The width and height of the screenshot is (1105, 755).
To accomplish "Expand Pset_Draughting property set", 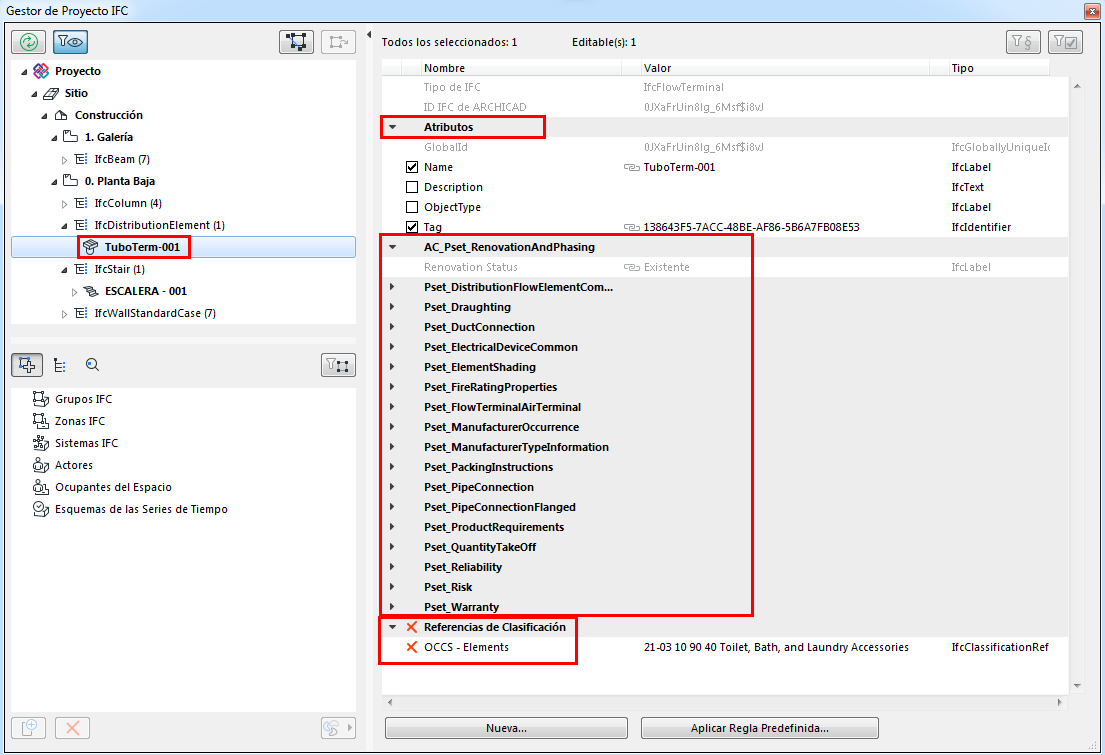I will click(x=392, y=307).
